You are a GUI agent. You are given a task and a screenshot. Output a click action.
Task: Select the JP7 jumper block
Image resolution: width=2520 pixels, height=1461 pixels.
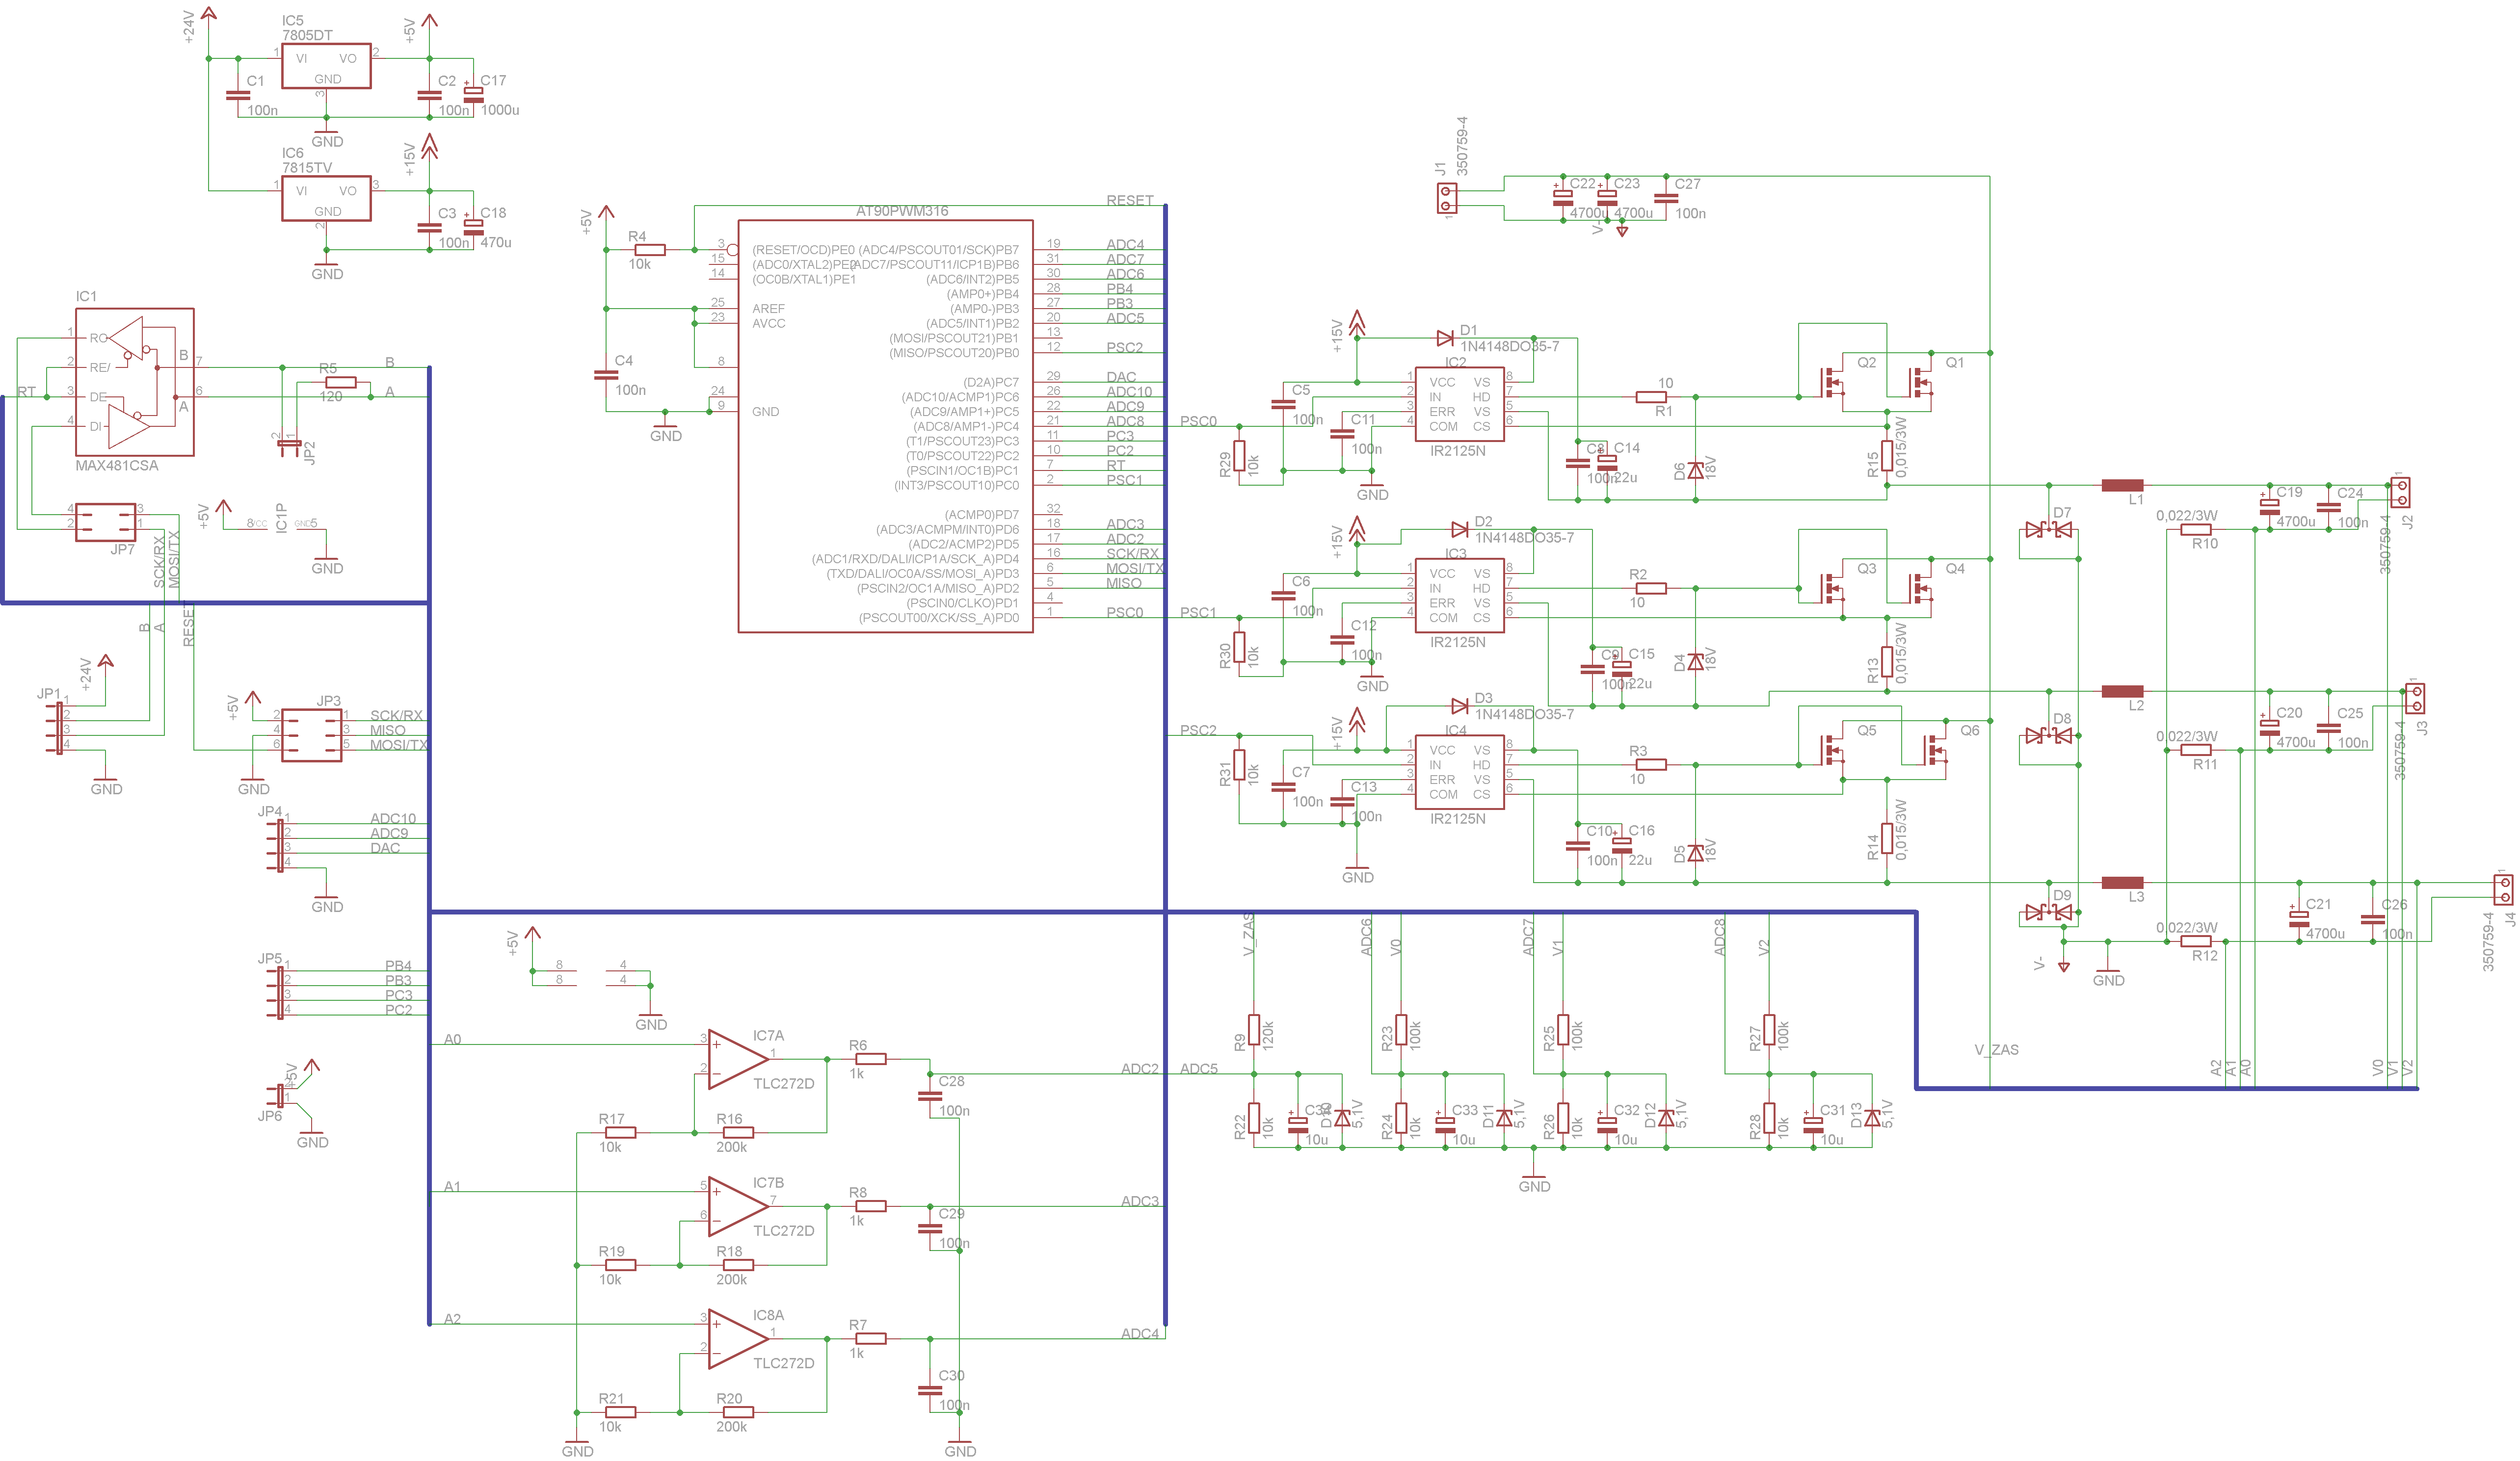(106, 522)
